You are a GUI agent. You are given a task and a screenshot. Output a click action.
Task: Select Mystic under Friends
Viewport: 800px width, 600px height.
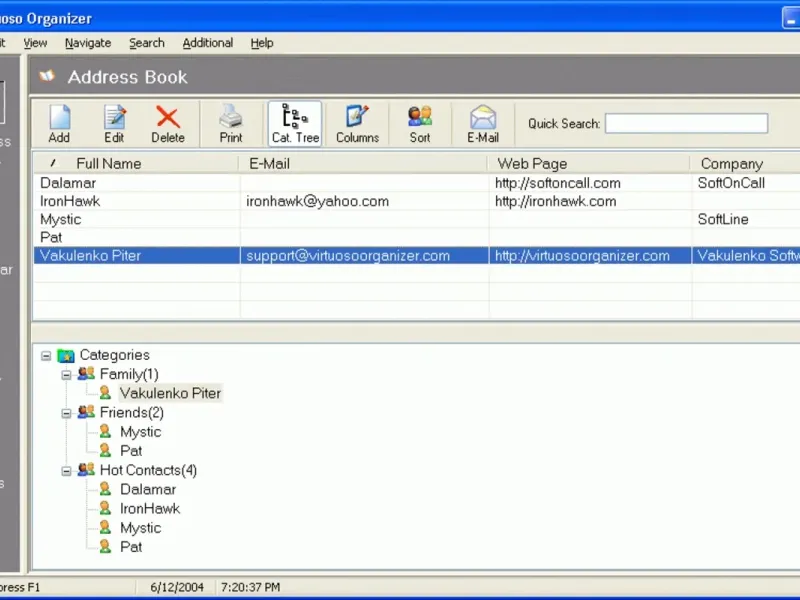(x=141, y=432)
